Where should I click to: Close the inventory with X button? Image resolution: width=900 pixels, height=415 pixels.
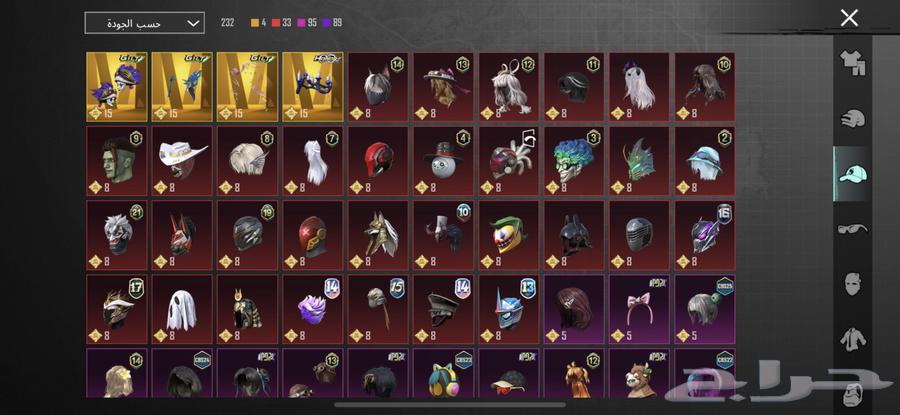pyautogui.click(x=849, y=18)
